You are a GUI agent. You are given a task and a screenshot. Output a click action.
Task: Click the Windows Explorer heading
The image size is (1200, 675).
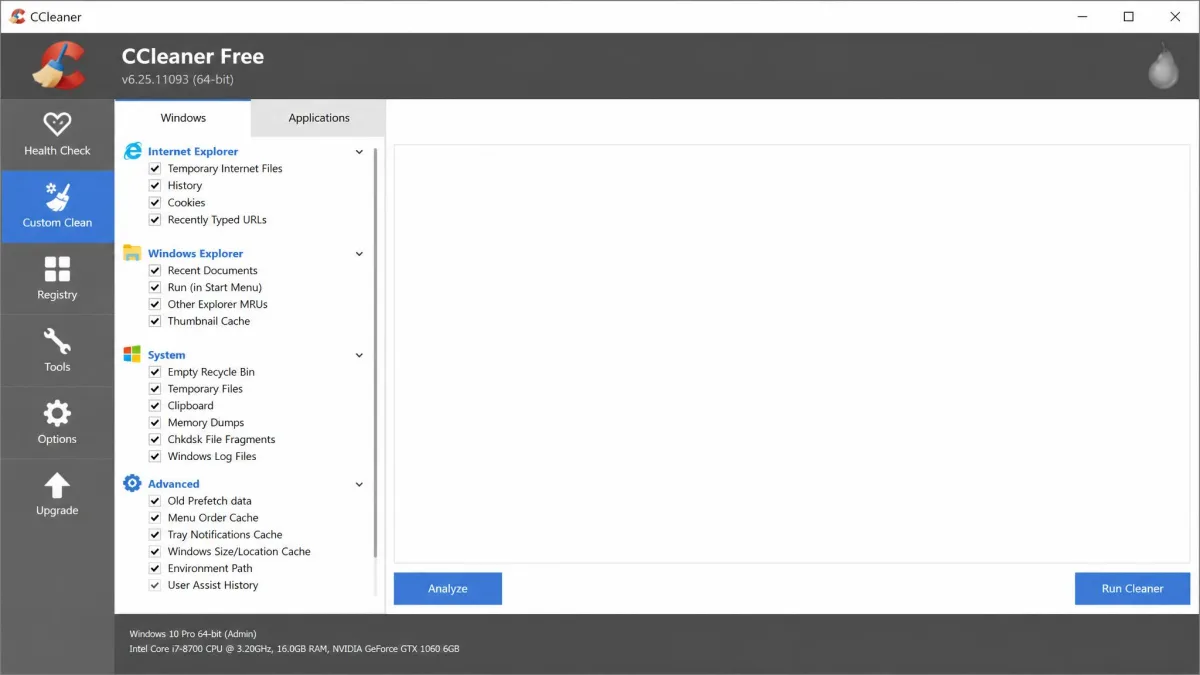tap(195, 254)
